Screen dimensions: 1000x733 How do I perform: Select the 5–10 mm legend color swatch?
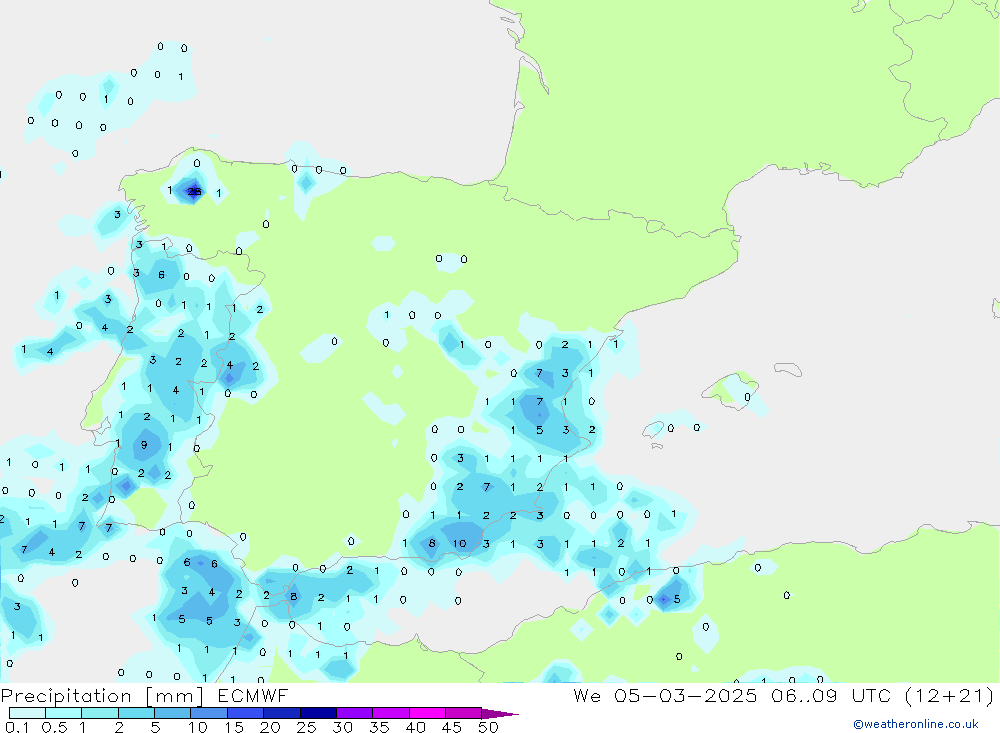point(173,713)
